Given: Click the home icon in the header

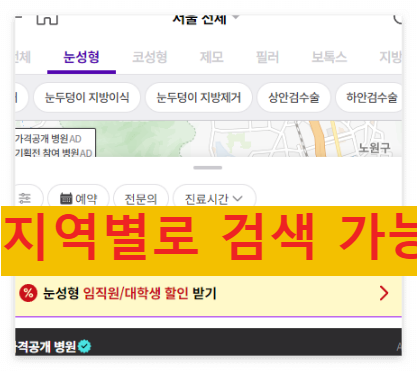Looking at the screenshot, I should 47,19.
